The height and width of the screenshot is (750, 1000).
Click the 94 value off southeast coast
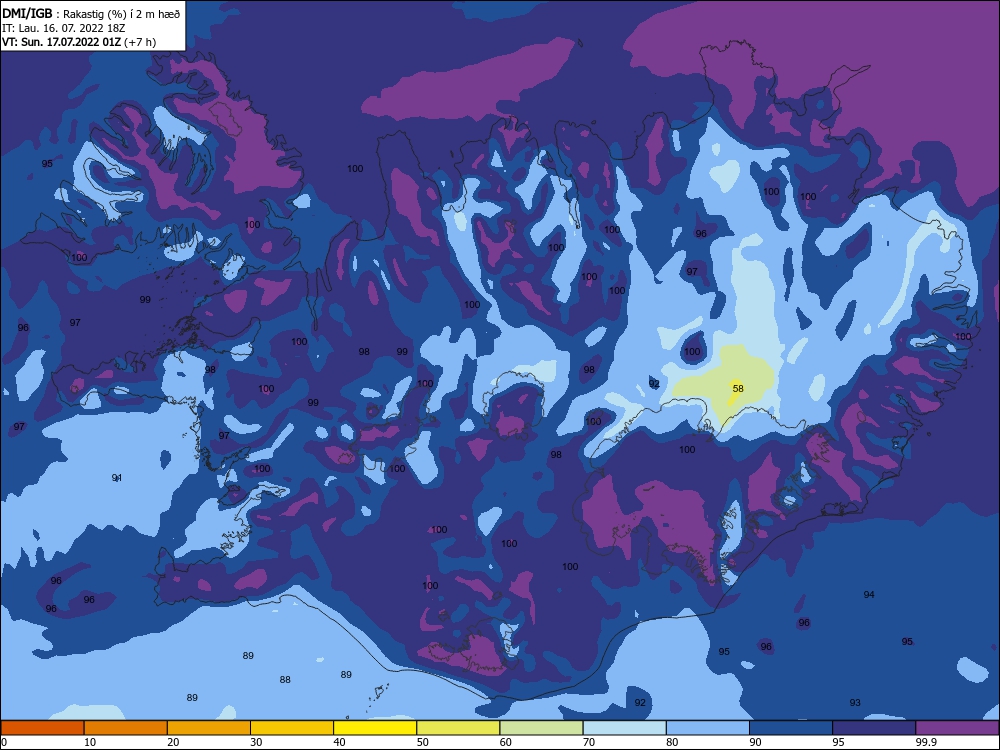pos(869,594)
